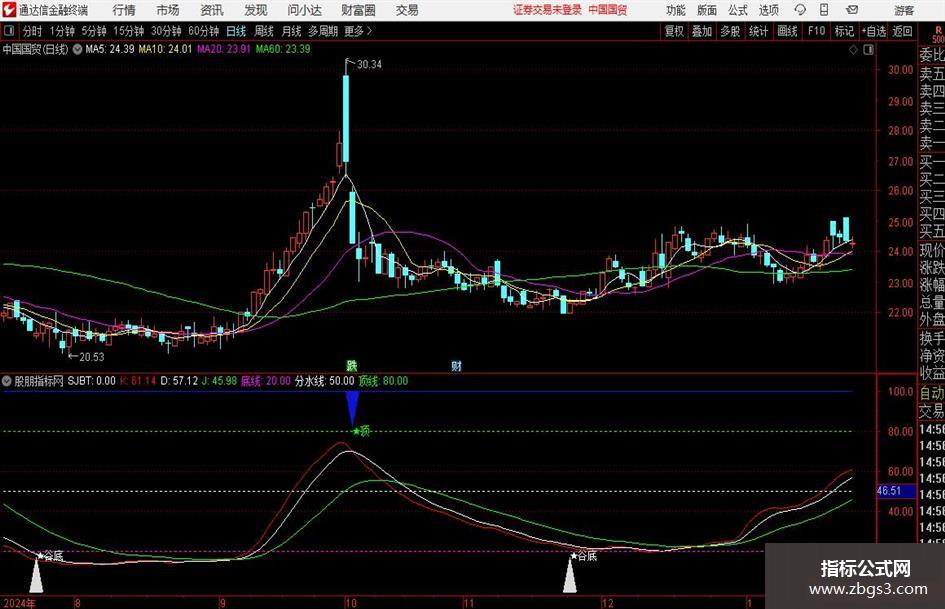This screenshot has height=609, width=945.
Task: Switch to 月线 monthly period tab
Action: (292, 31)
